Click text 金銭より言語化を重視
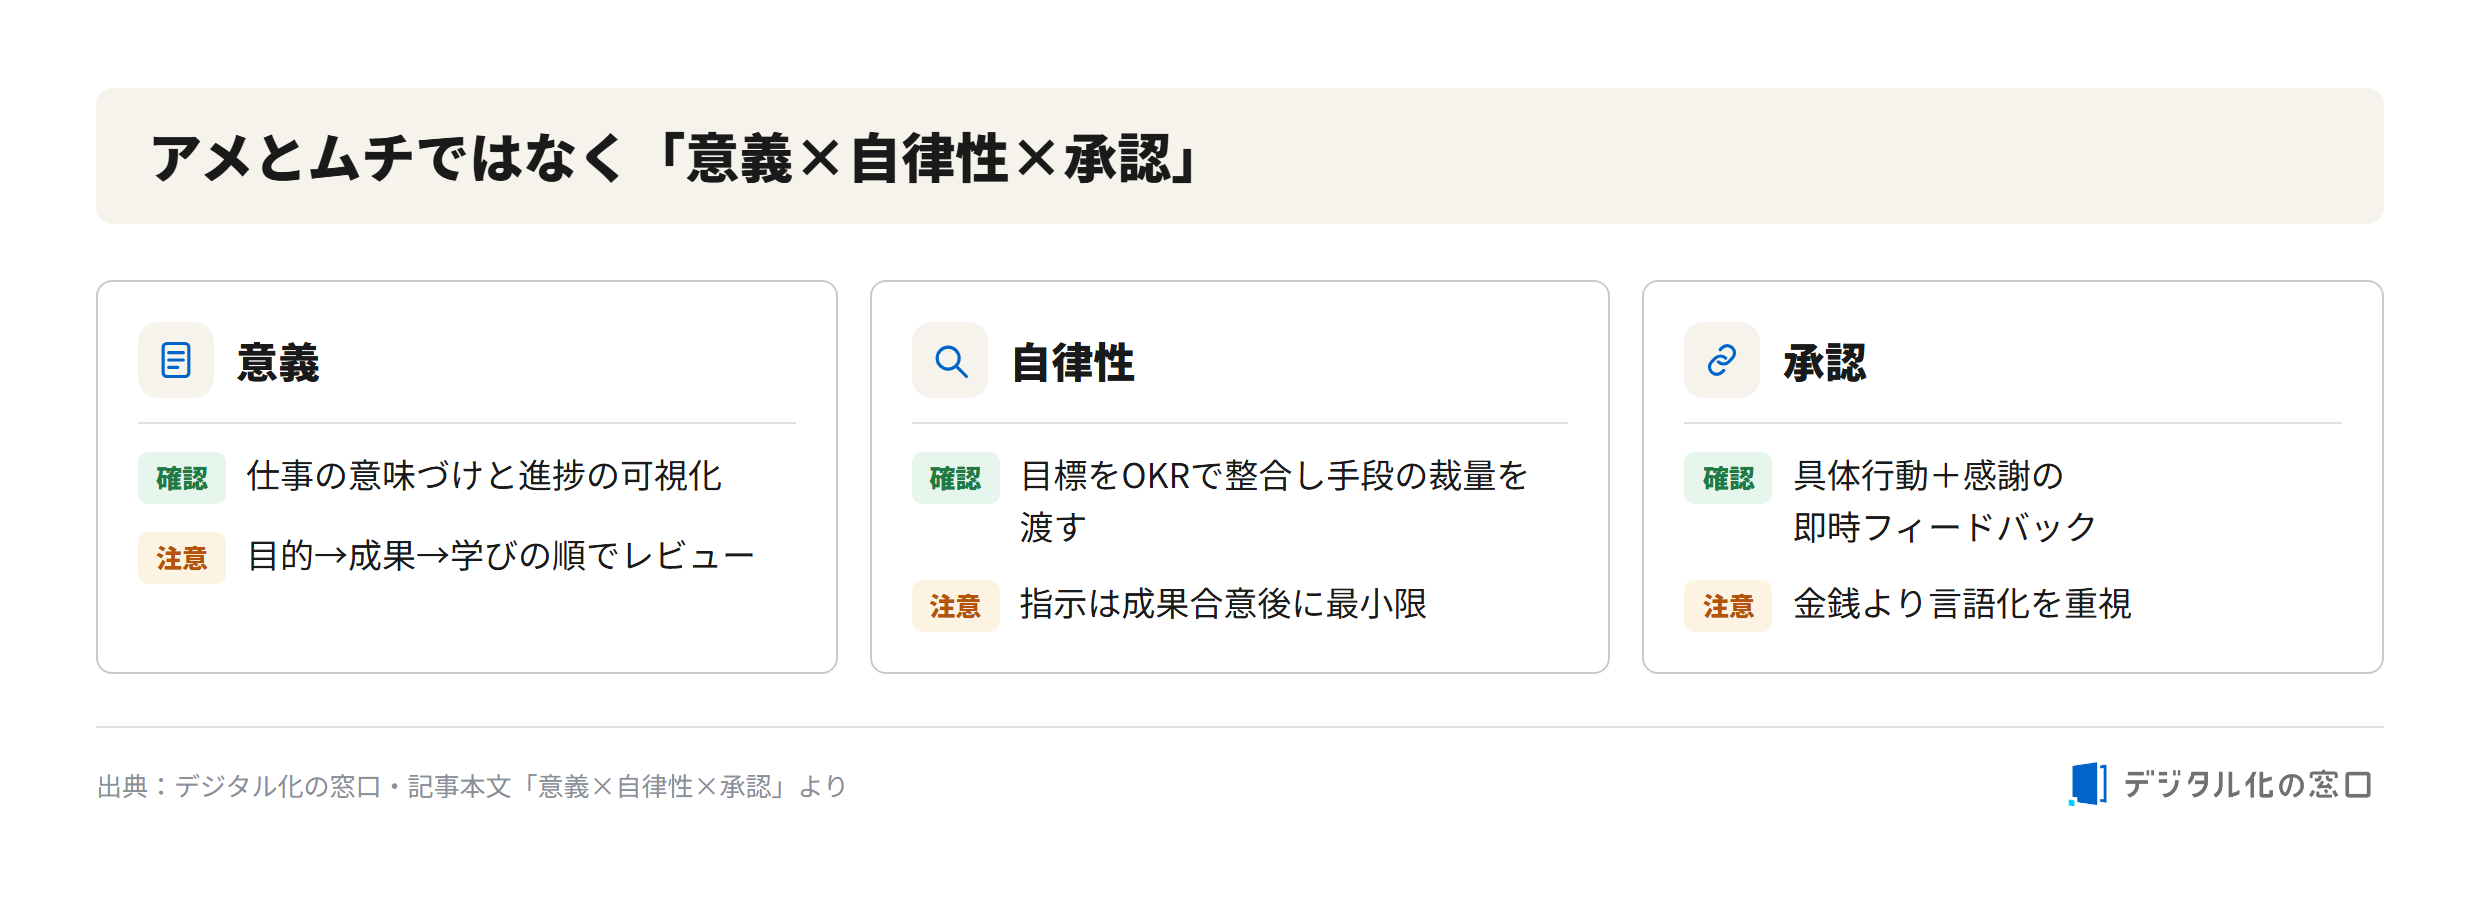This screenshot has height=902, width=2480. coord(1962,604)
